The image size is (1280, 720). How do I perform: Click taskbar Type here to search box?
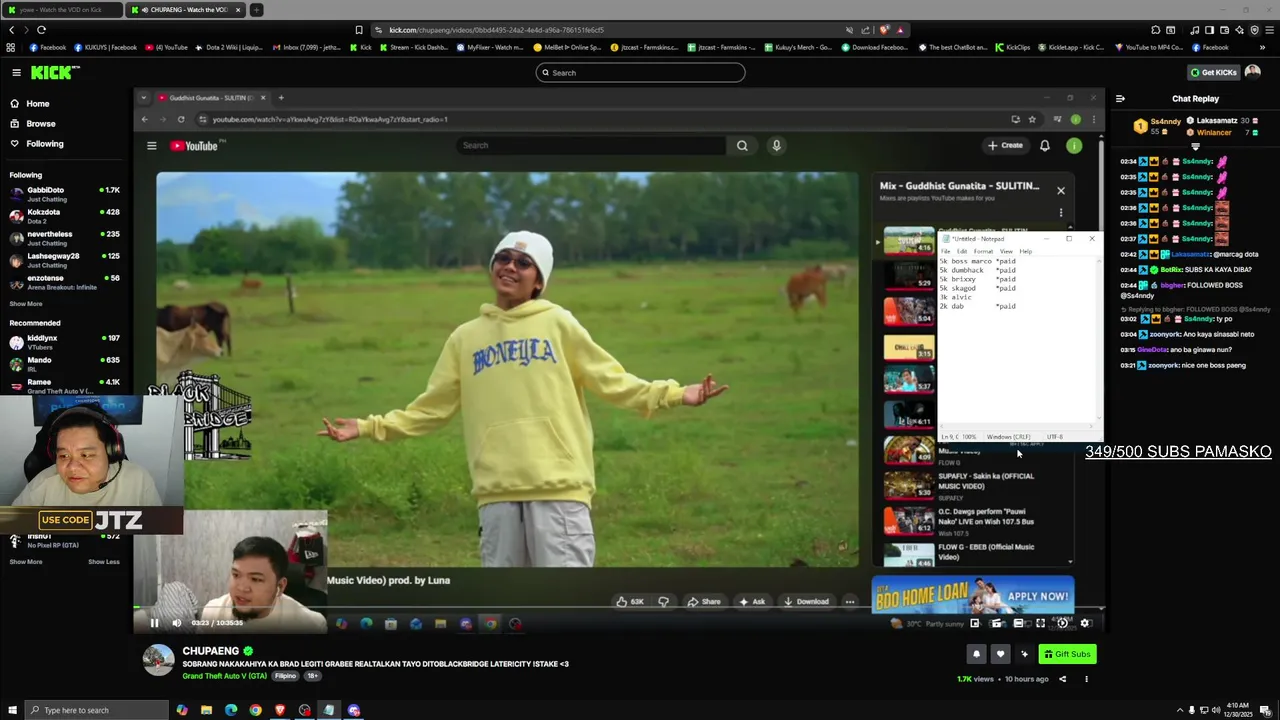point(97,710)
